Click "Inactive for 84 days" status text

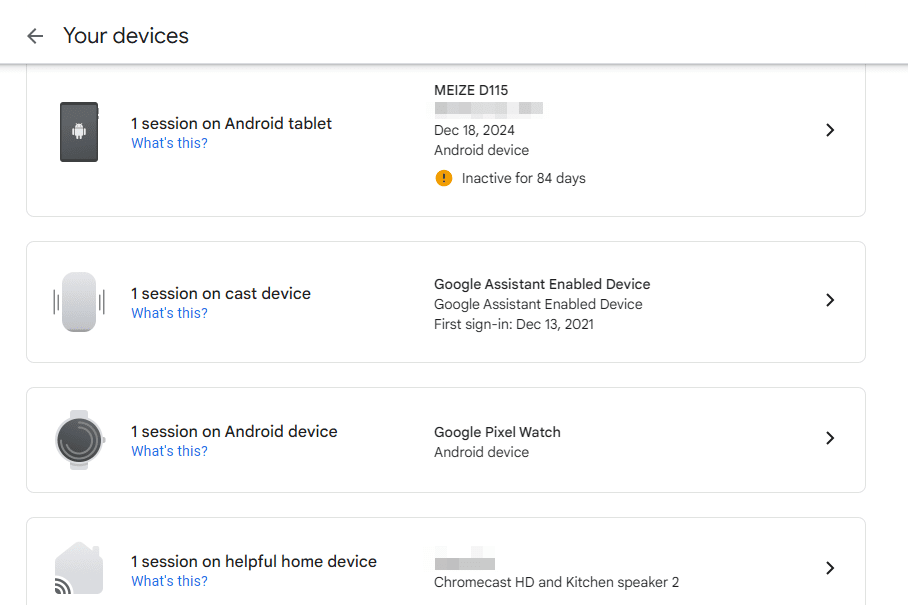coord(523,178)
